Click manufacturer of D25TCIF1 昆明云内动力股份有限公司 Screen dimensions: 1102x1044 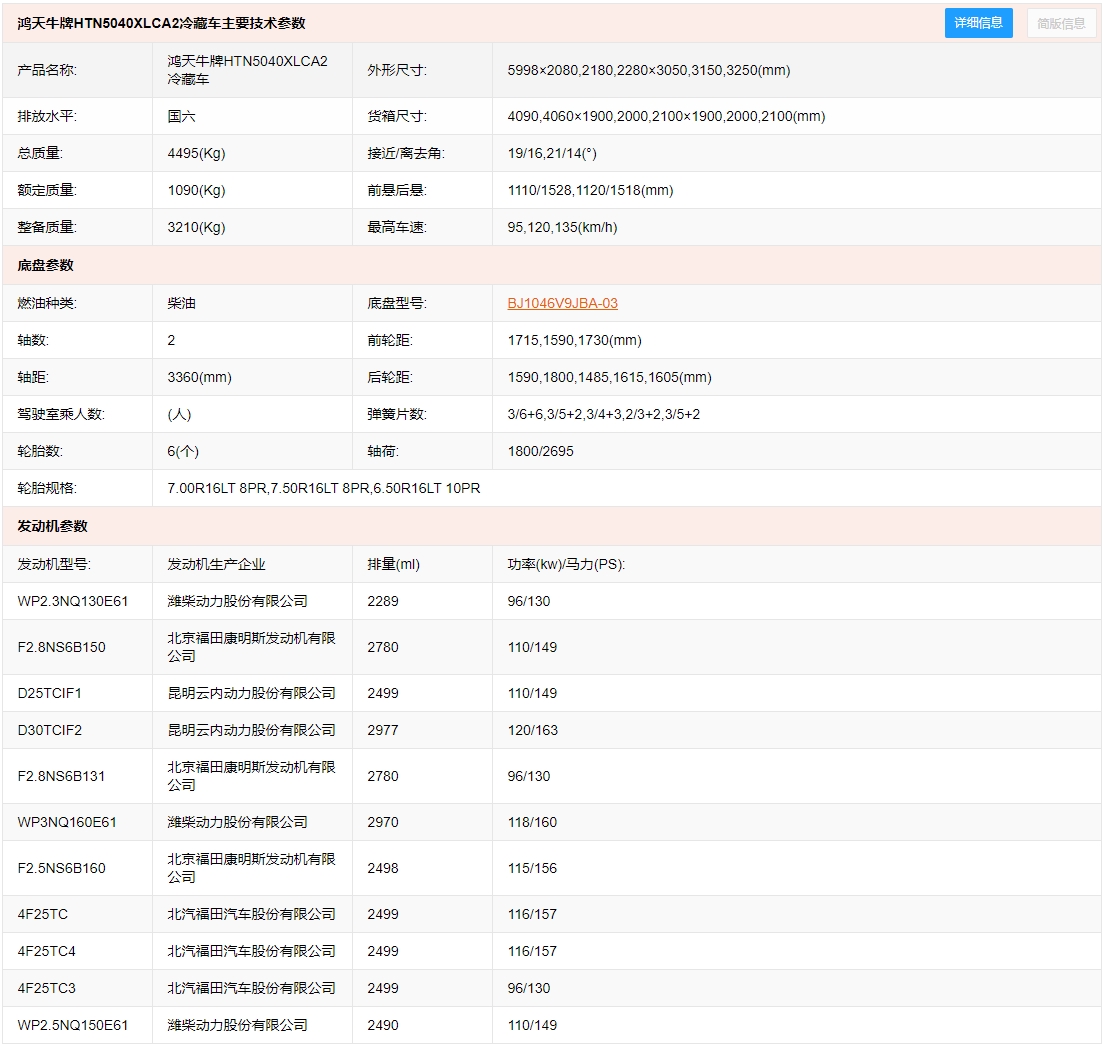(252, 693)
